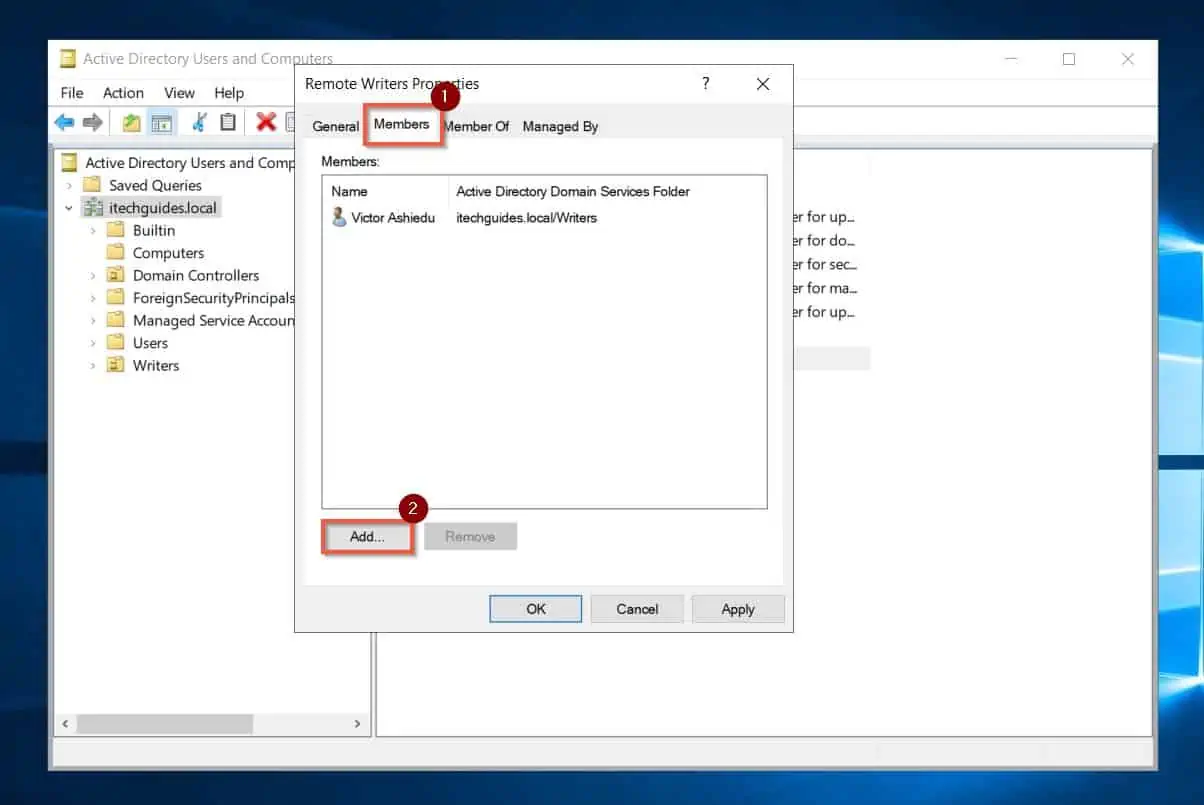Click the red X Delete toolbar icon
1204x805 pixels.
point(266,122)
